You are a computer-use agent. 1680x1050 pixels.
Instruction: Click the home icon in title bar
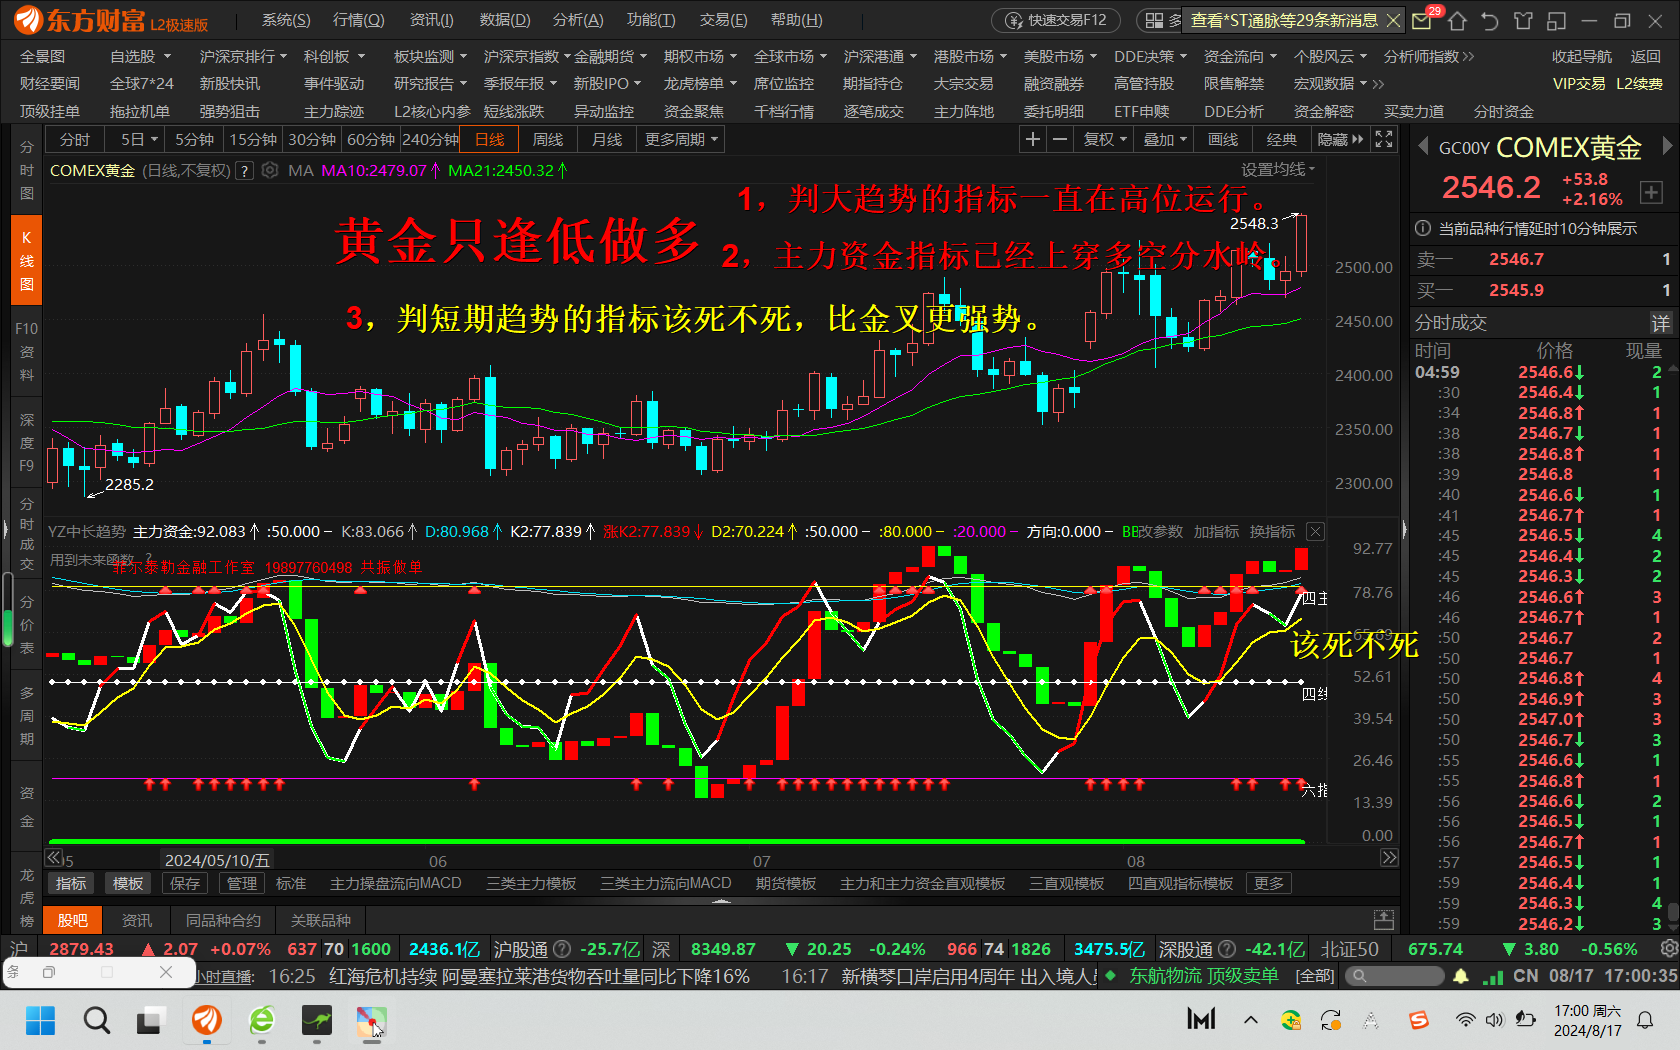pyautogui.click(x=1457, y=21)
